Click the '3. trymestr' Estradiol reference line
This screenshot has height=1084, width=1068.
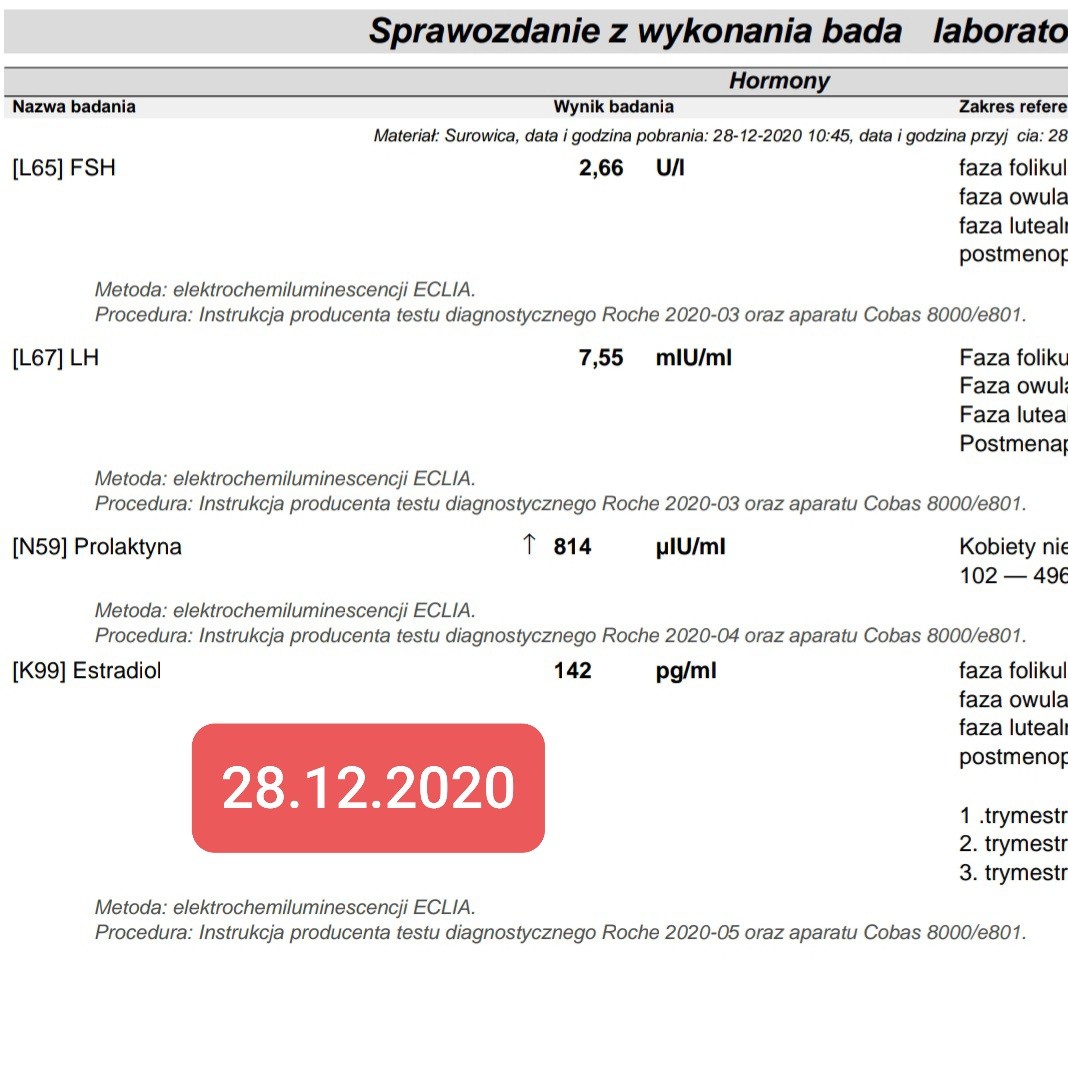pyautogui.click(x=1013, y=872)
